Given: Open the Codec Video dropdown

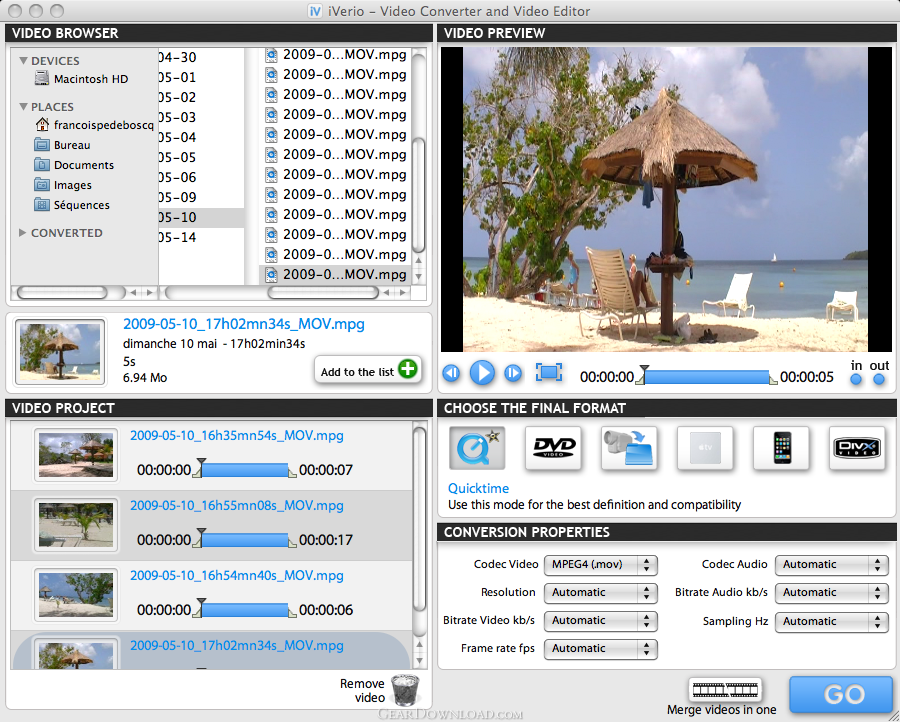Looking at the screenshot, I should pos(600,565).
